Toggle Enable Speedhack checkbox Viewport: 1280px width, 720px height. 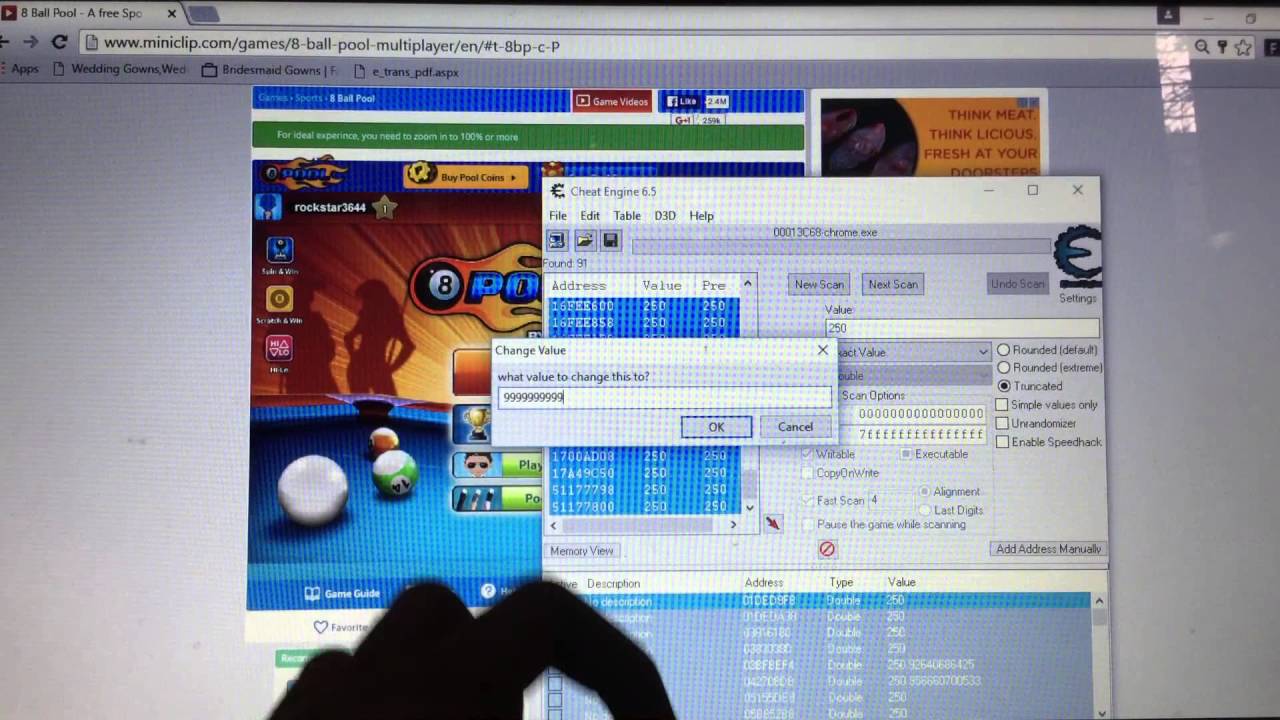coord(1002,442)
